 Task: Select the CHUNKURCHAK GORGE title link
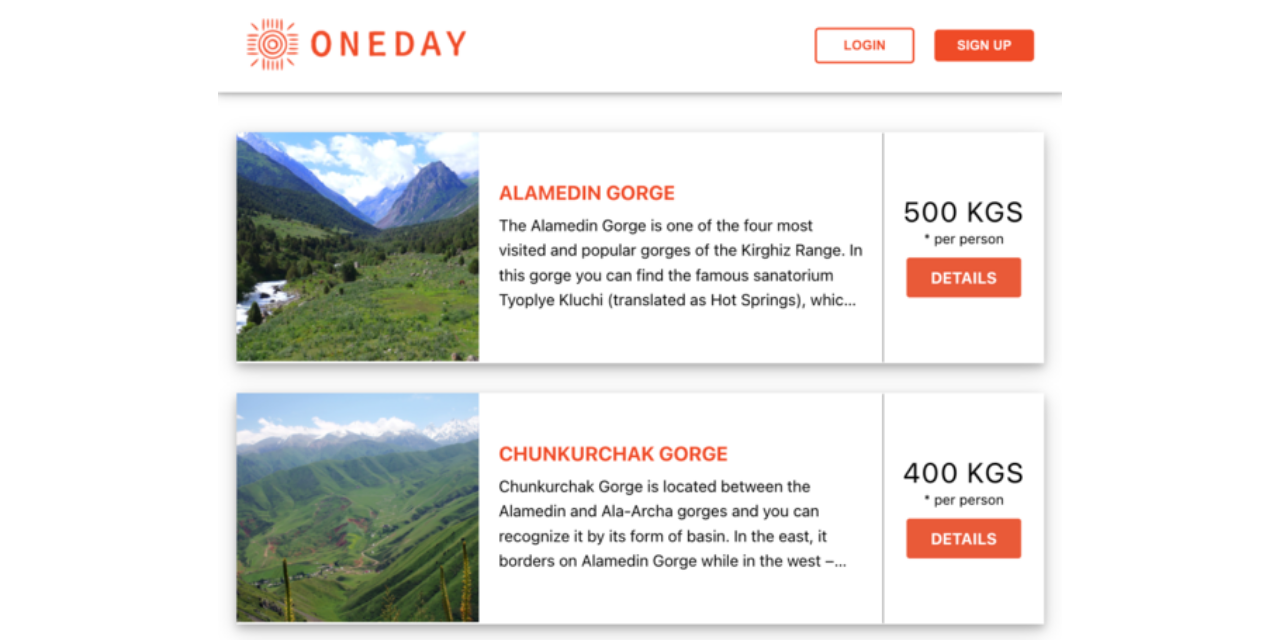pos(613,453)
